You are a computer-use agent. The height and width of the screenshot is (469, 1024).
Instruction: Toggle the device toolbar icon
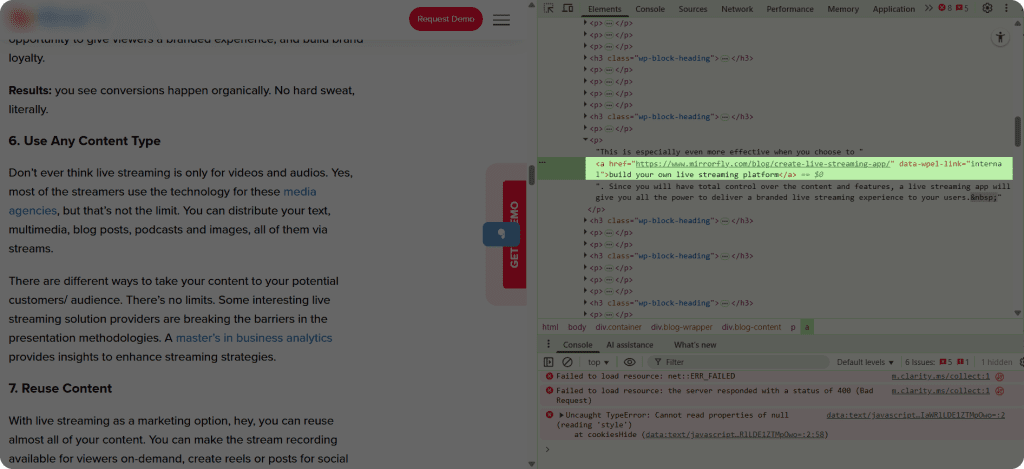click(x=568, y=8)
